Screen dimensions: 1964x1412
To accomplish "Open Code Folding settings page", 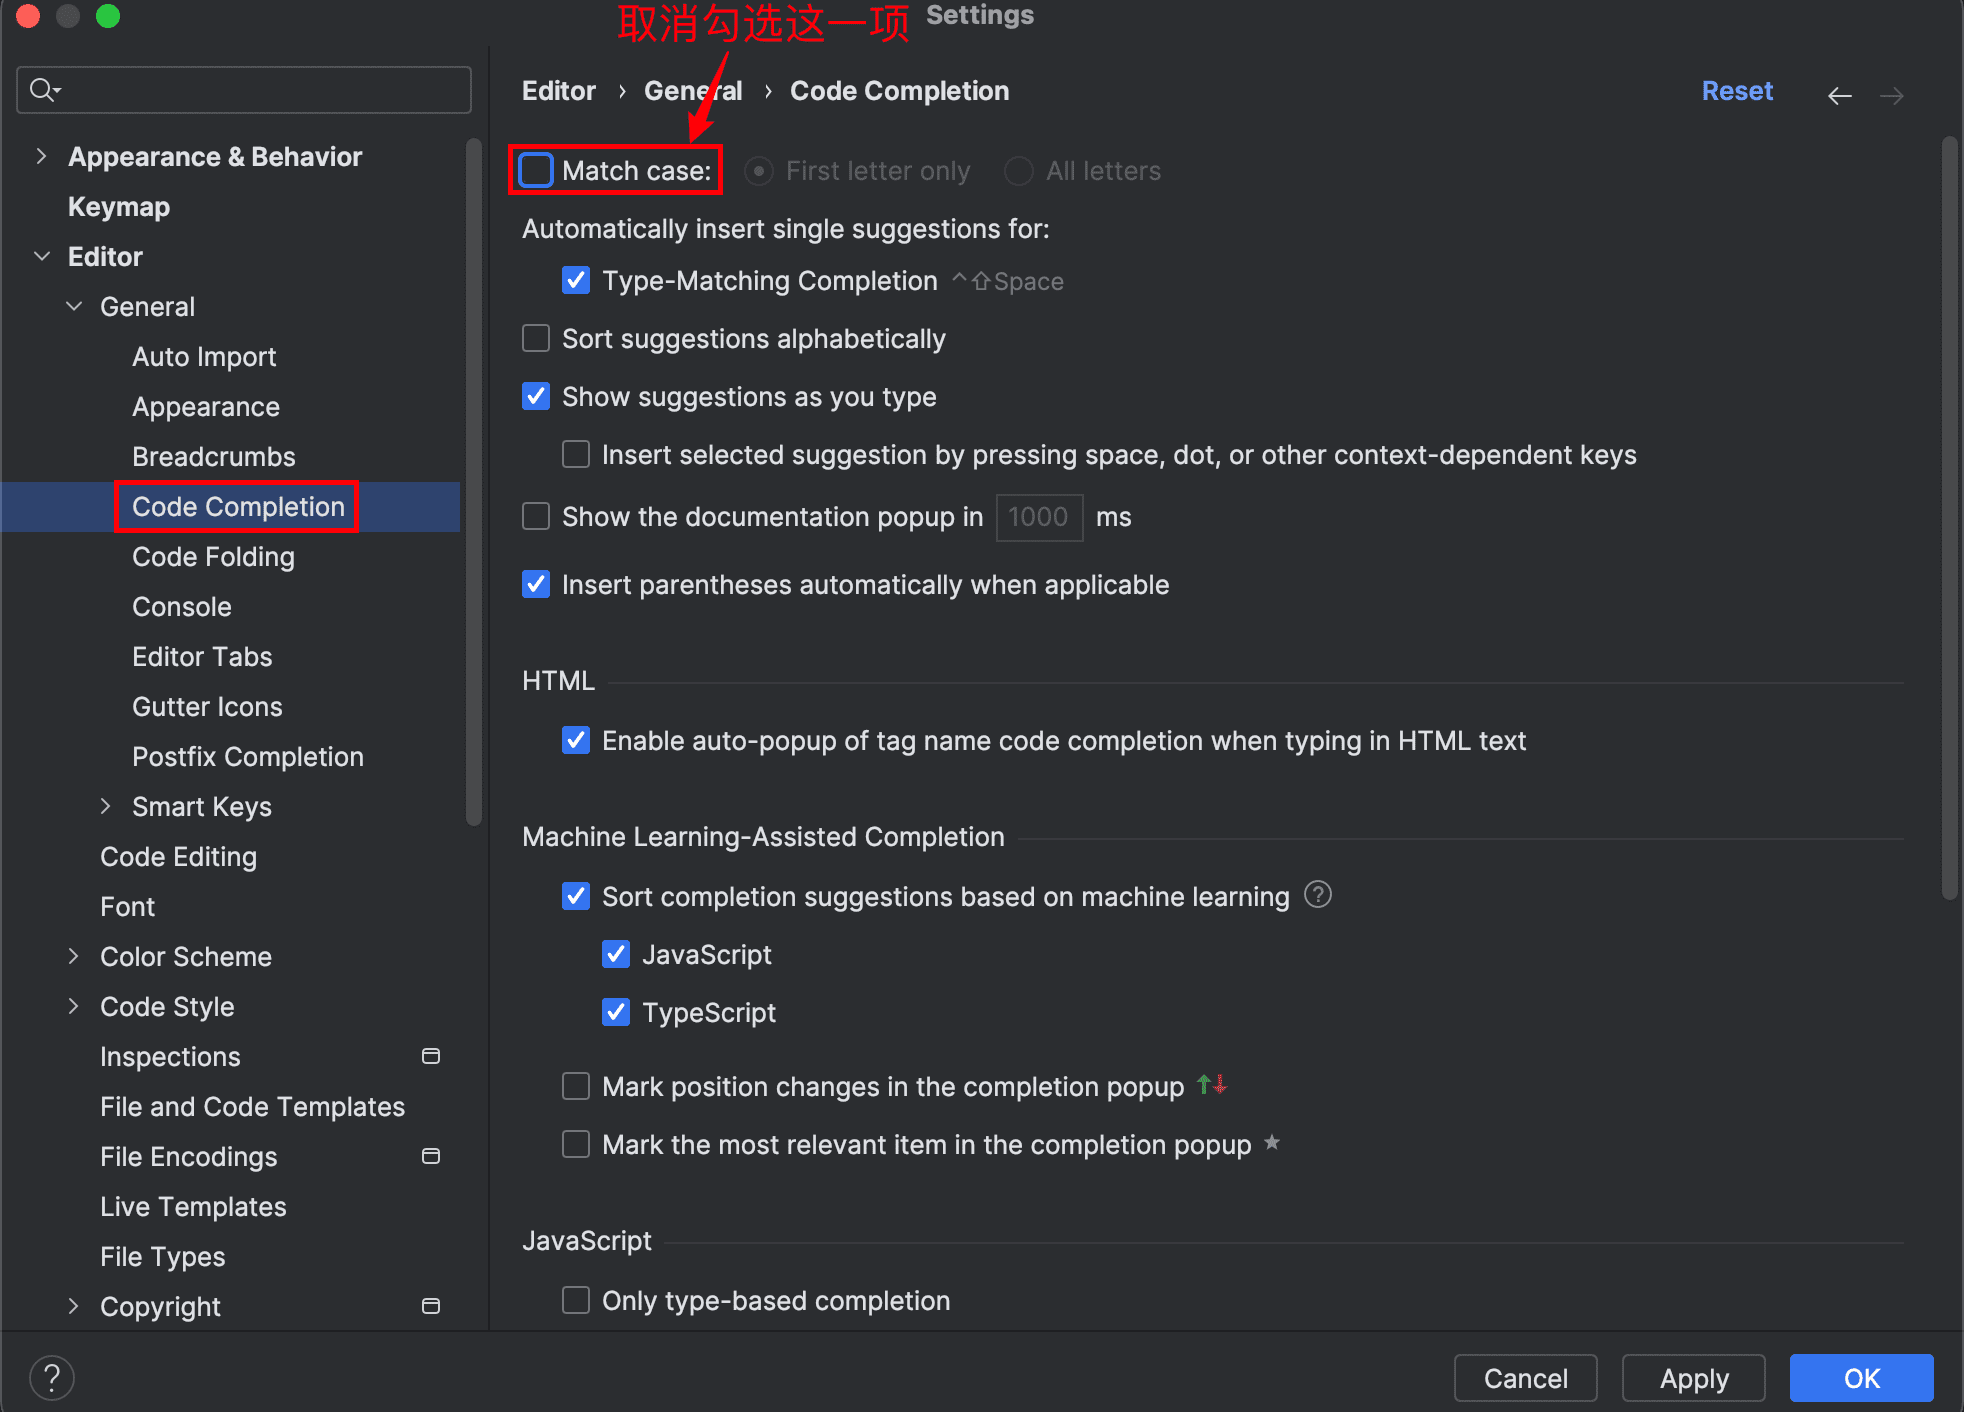I will tap(213, 557).
